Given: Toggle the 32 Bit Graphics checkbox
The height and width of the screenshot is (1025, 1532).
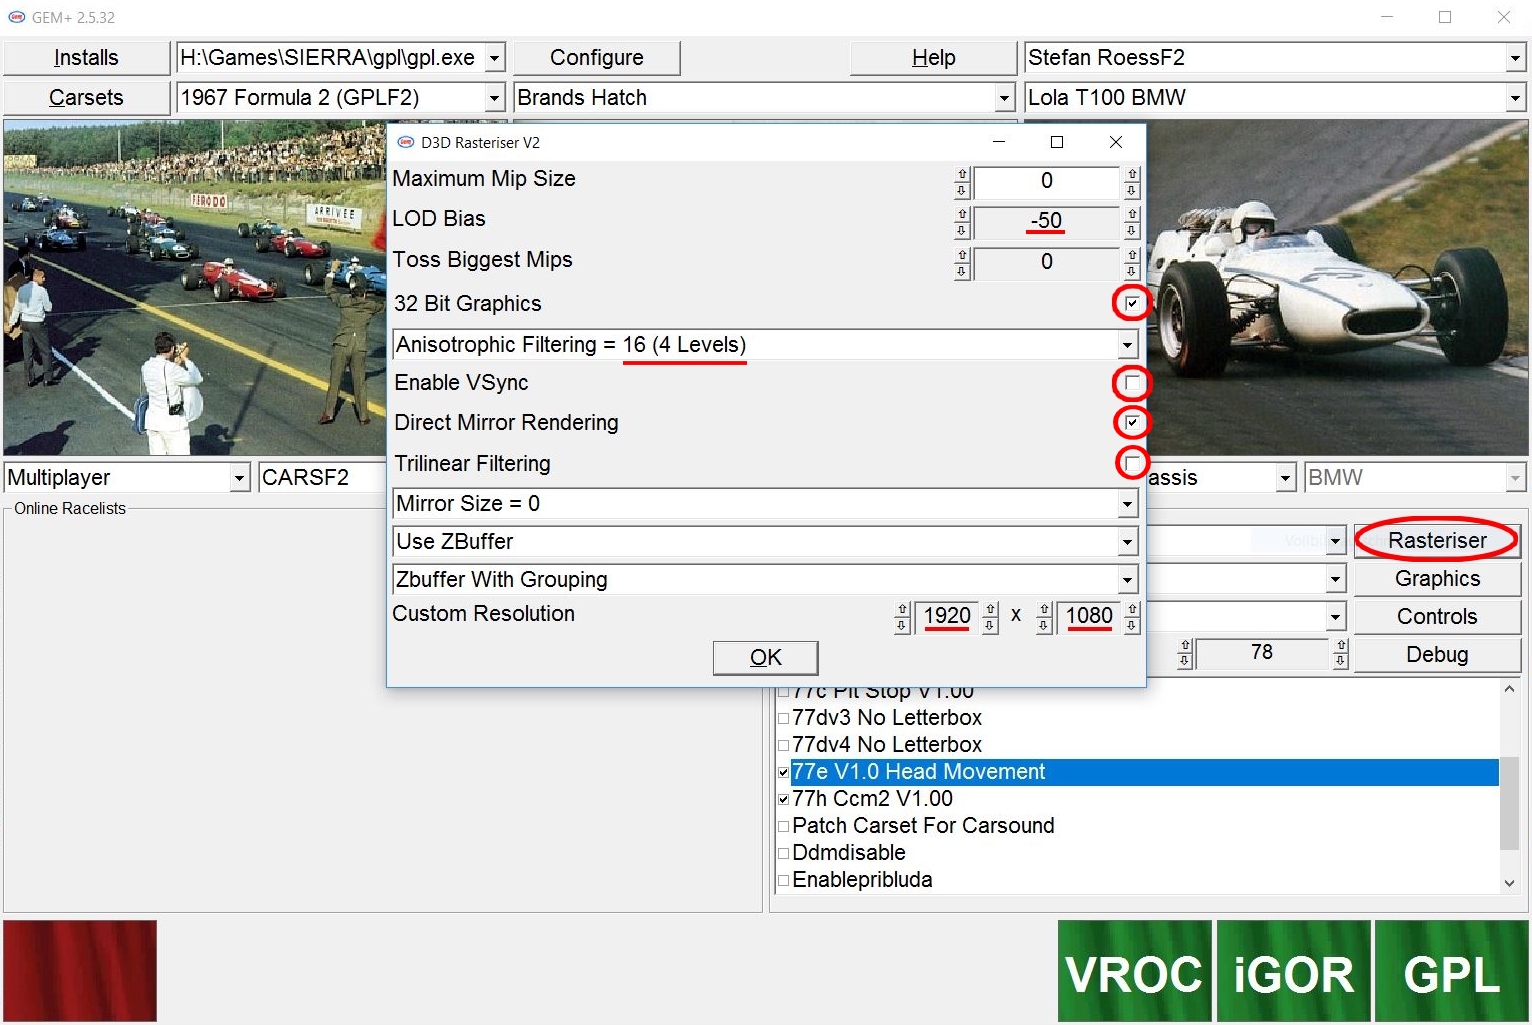Looking at the screenshot, I should point(1131,303).
